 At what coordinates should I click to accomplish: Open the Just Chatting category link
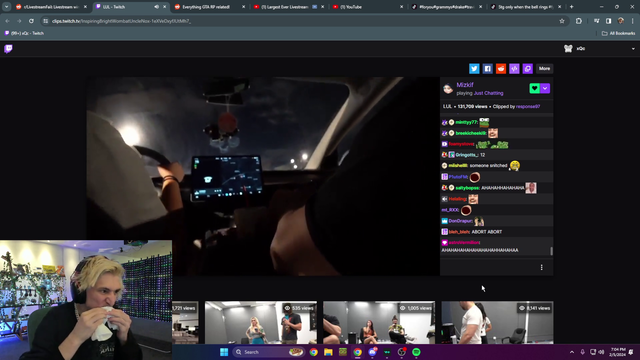489,93
